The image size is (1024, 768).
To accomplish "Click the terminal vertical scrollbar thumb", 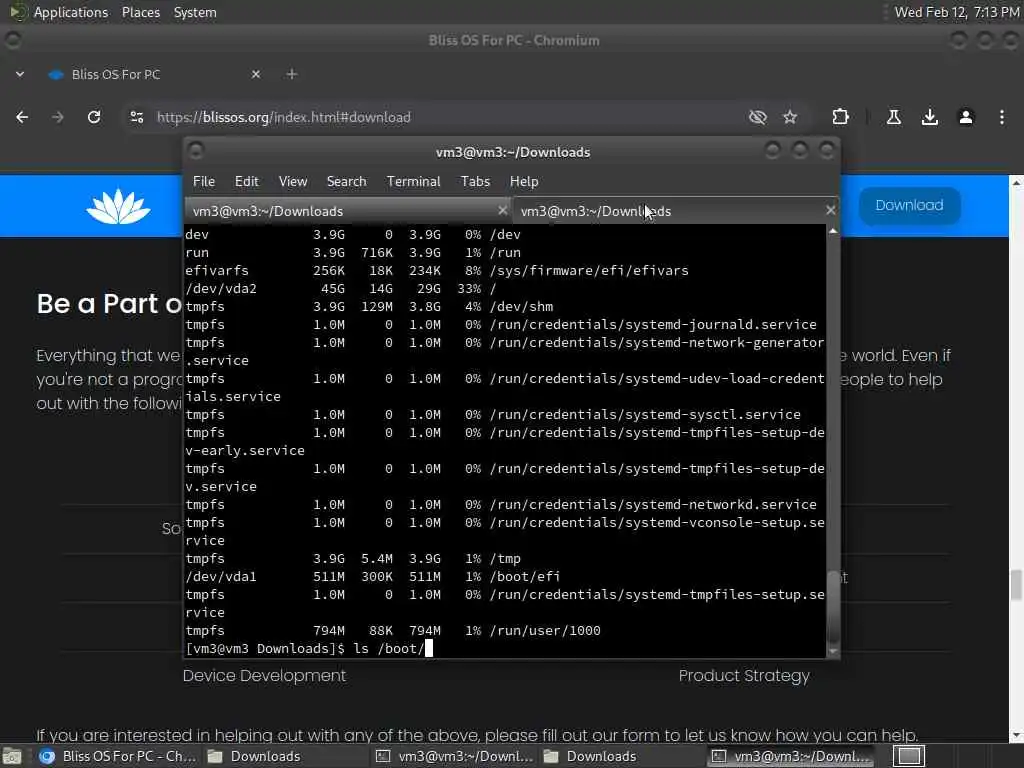I will coord(833,607).
